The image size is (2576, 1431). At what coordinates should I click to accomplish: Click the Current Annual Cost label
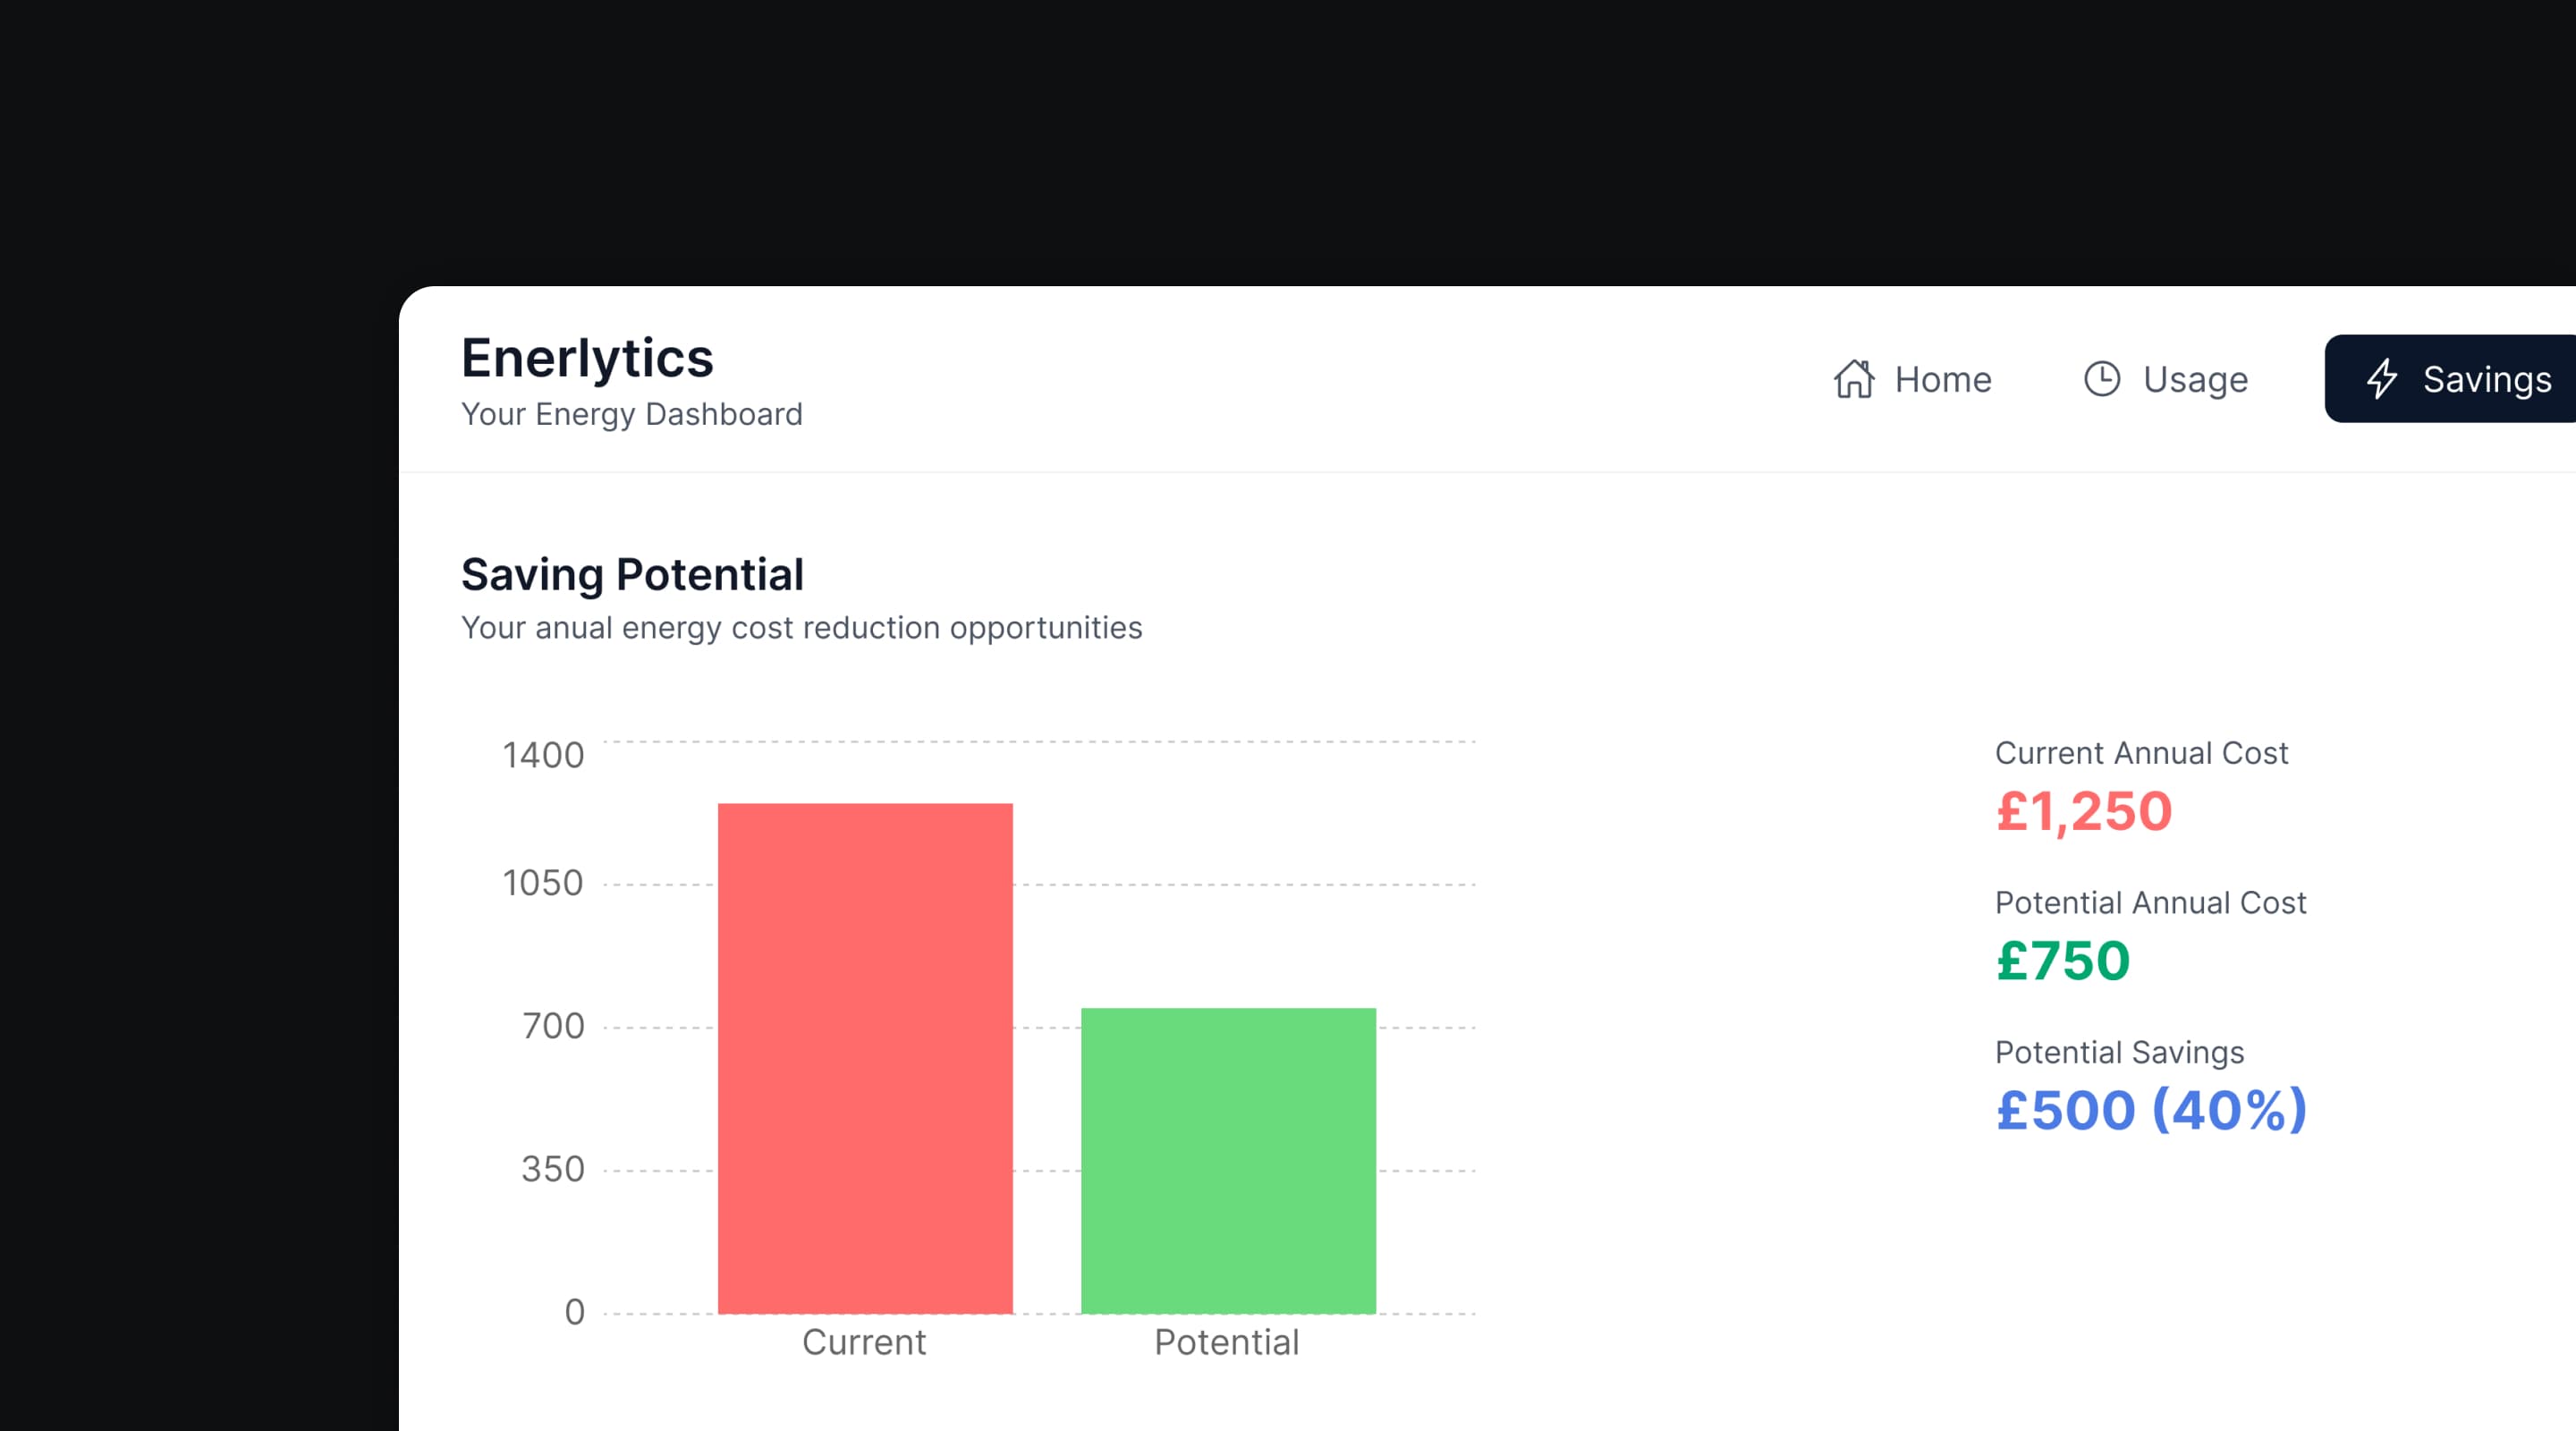coord(2141,753)
